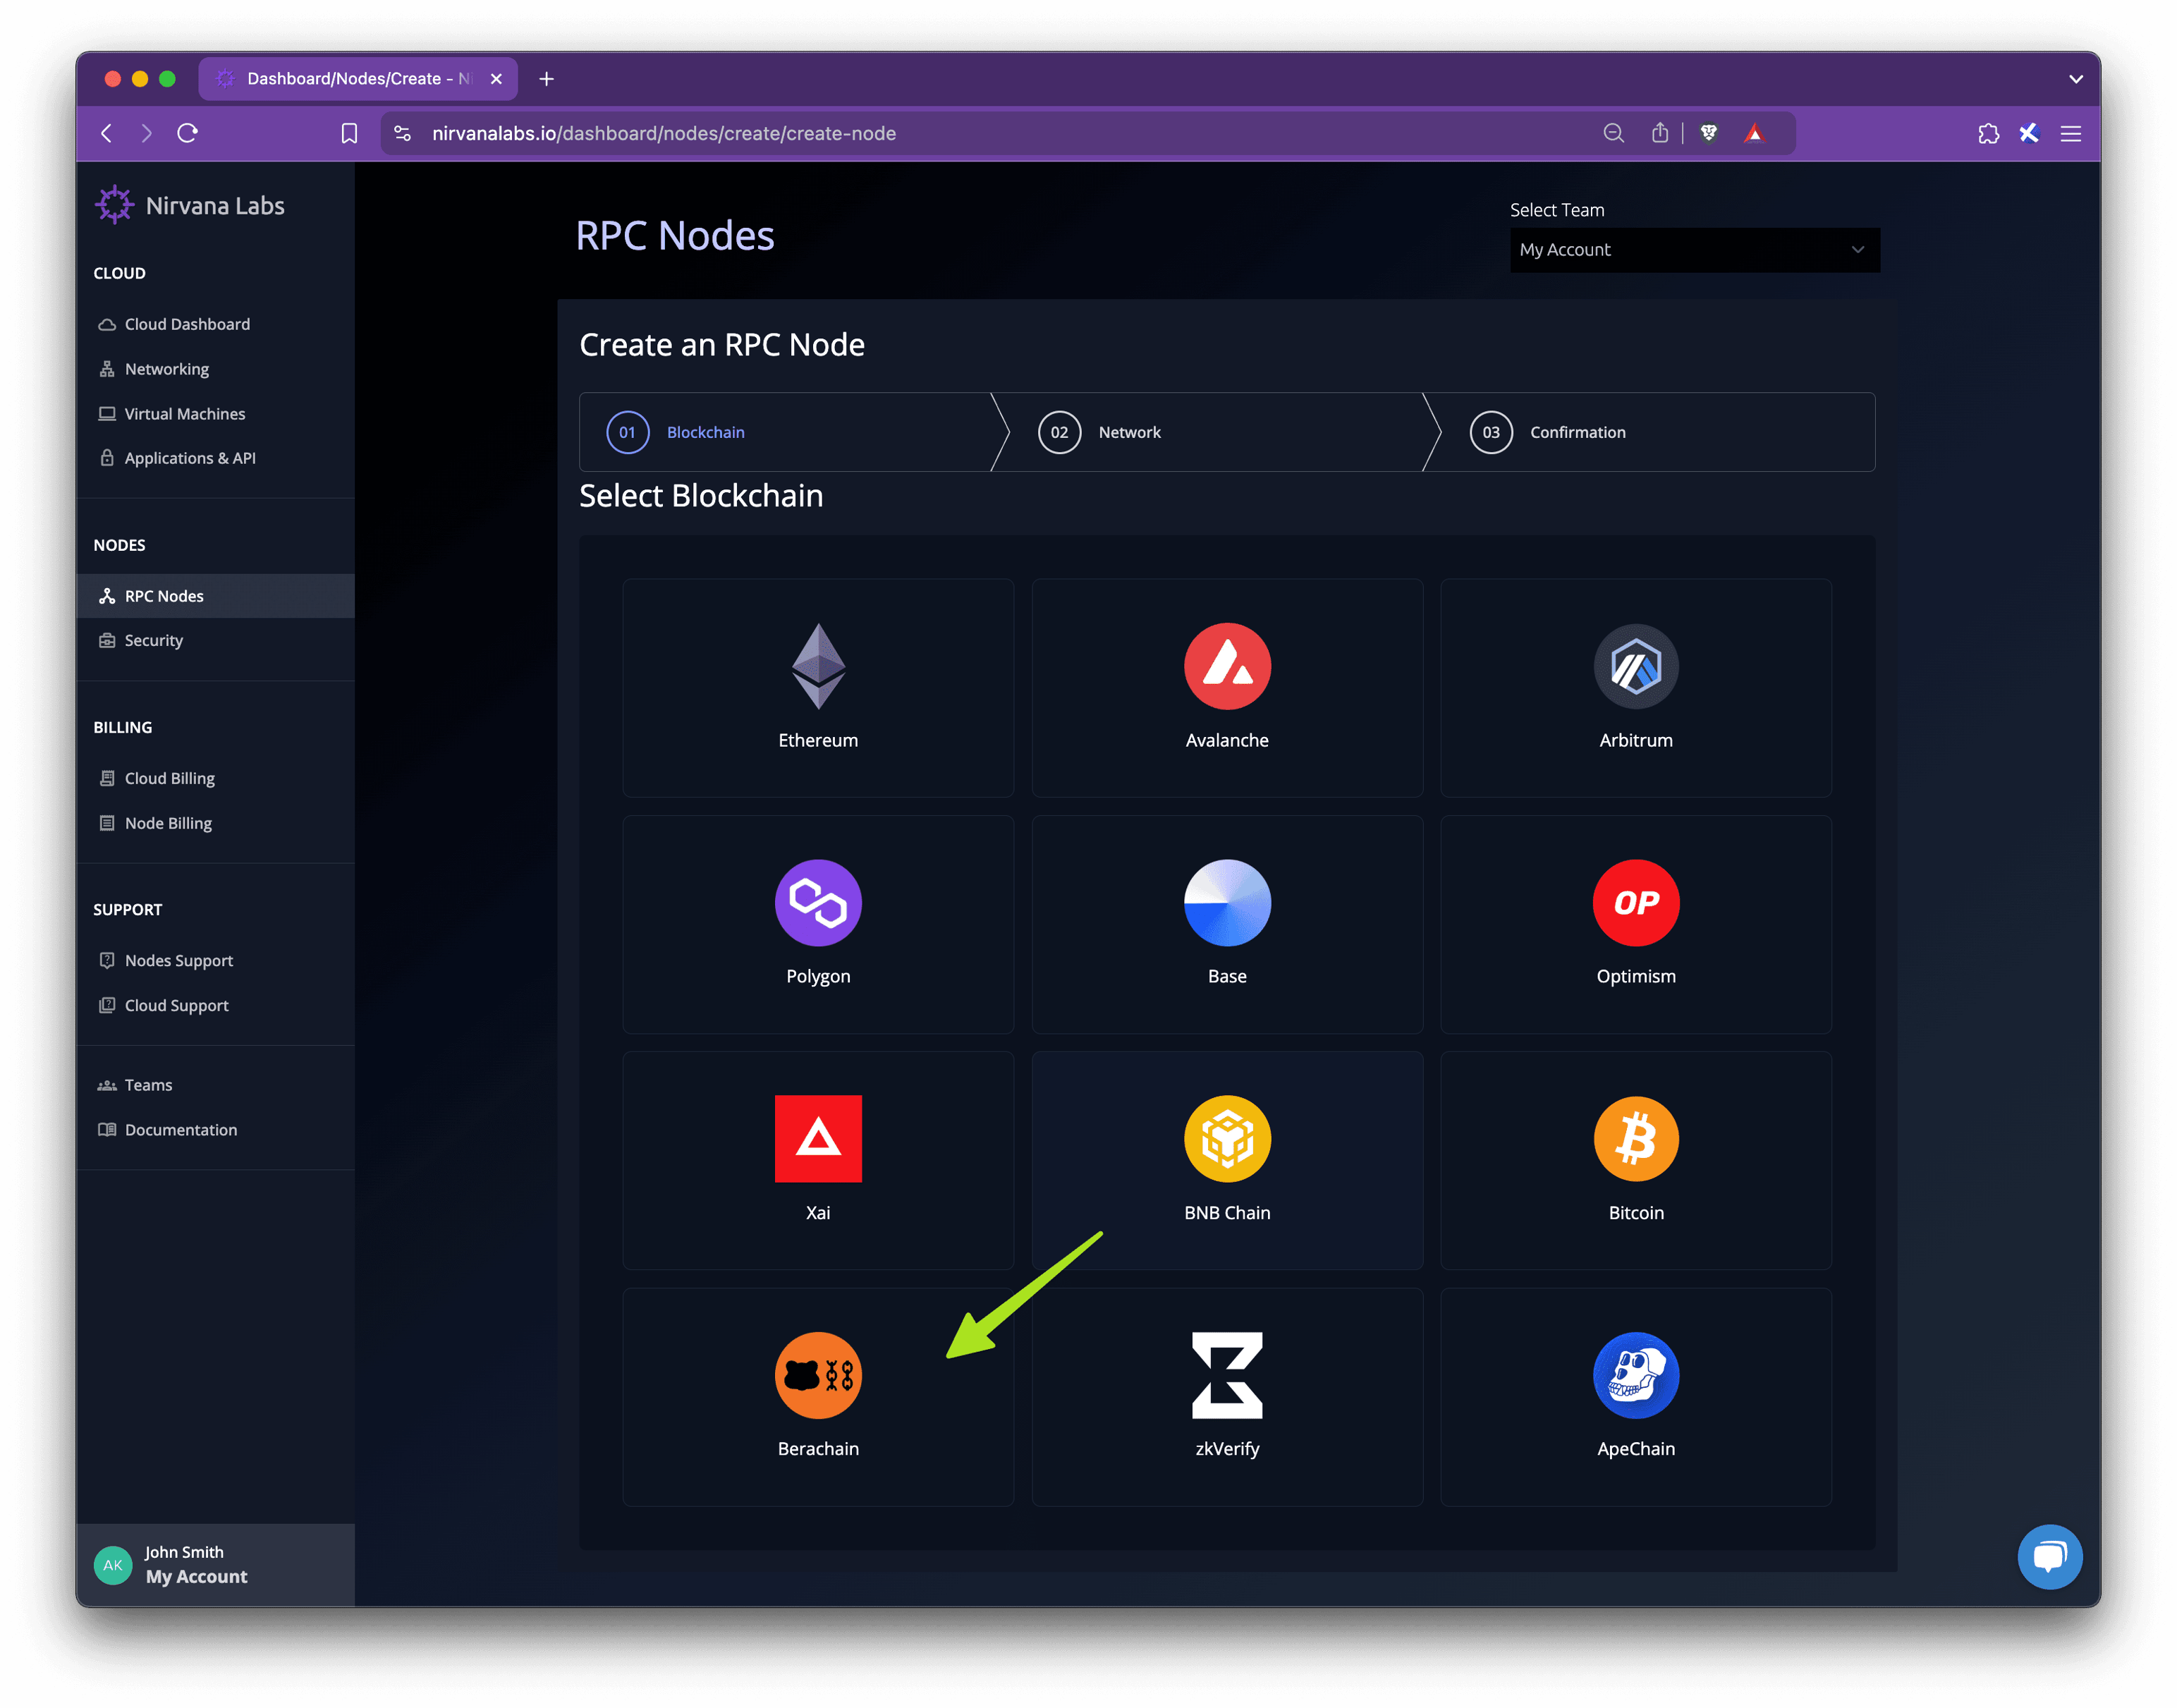Open the Documentation link
Image resolution: width=2177 pixels, height=1708 pixels.
click(x=181, y=1130)
